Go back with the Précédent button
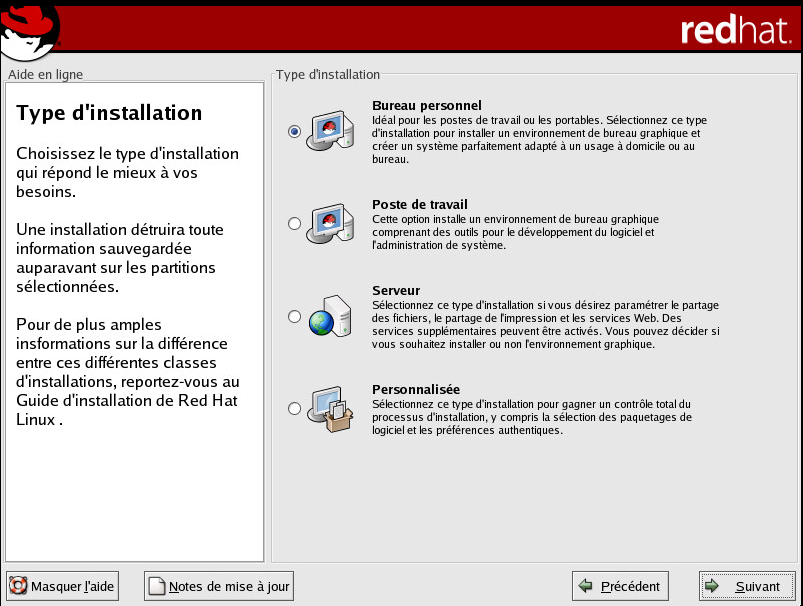This screenshot has width=803, height=606. 620,586
